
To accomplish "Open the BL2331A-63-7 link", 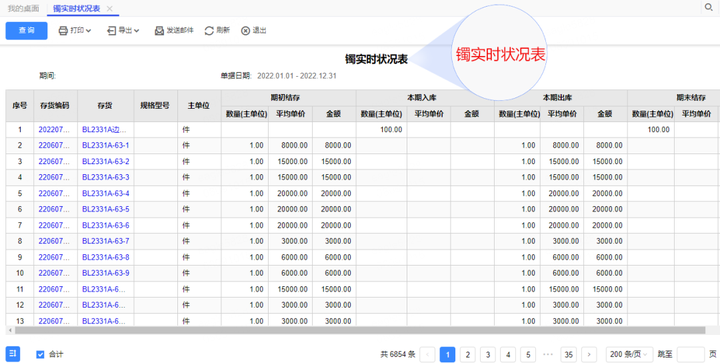I will point(106,241).
